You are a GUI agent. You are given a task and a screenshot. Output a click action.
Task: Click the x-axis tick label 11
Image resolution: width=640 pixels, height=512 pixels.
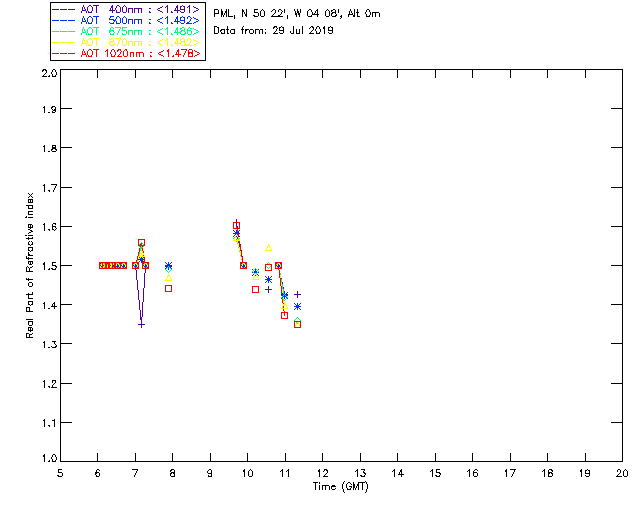point(285,473)
